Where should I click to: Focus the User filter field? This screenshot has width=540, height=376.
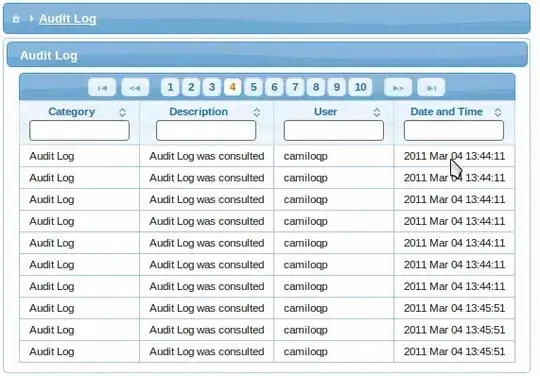coord(334,130)
